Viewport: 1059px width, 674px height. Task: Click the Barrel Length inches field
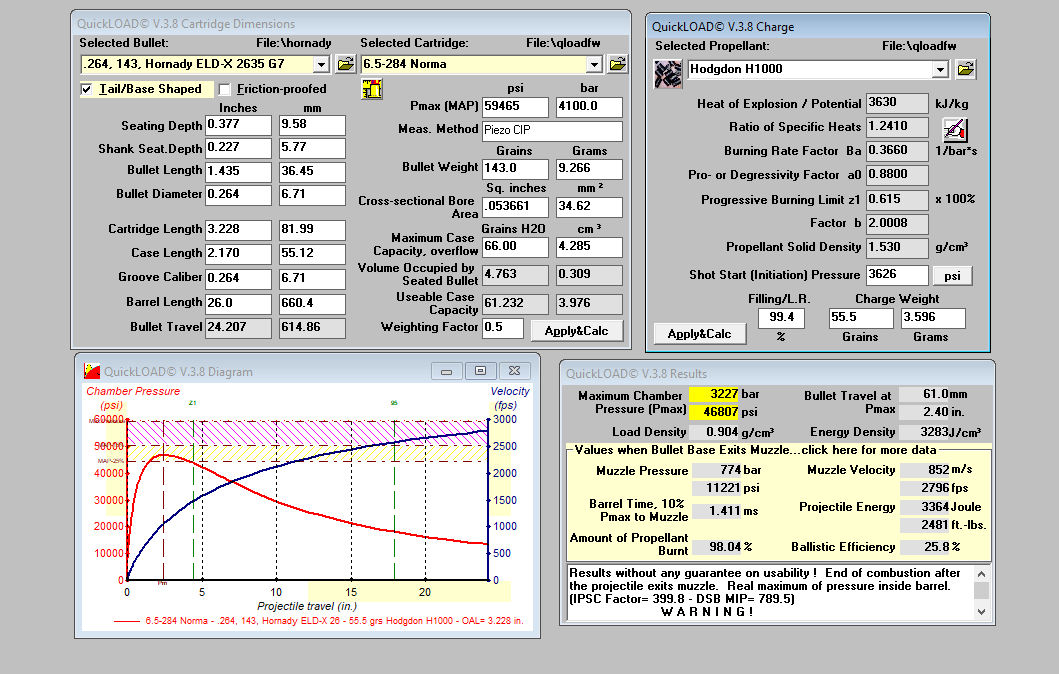pyautogui.click(x=238, y=302)
